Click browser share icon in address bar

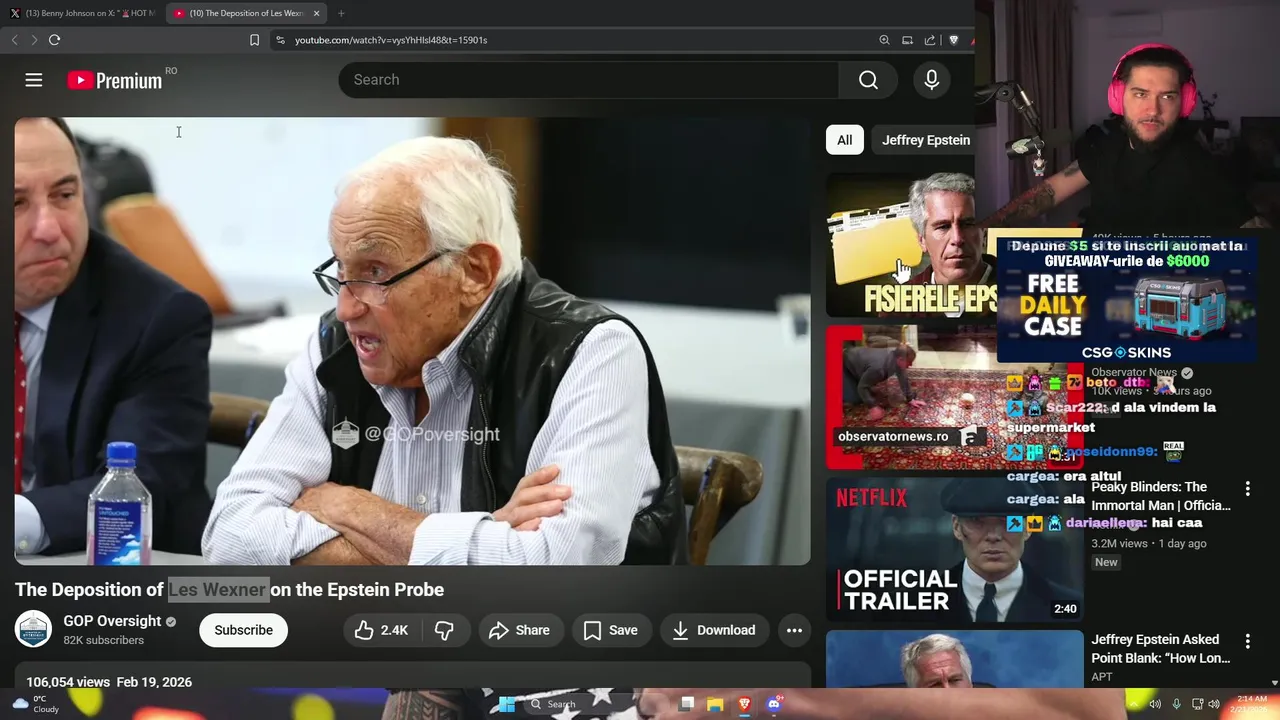click(x=930, y=40)
